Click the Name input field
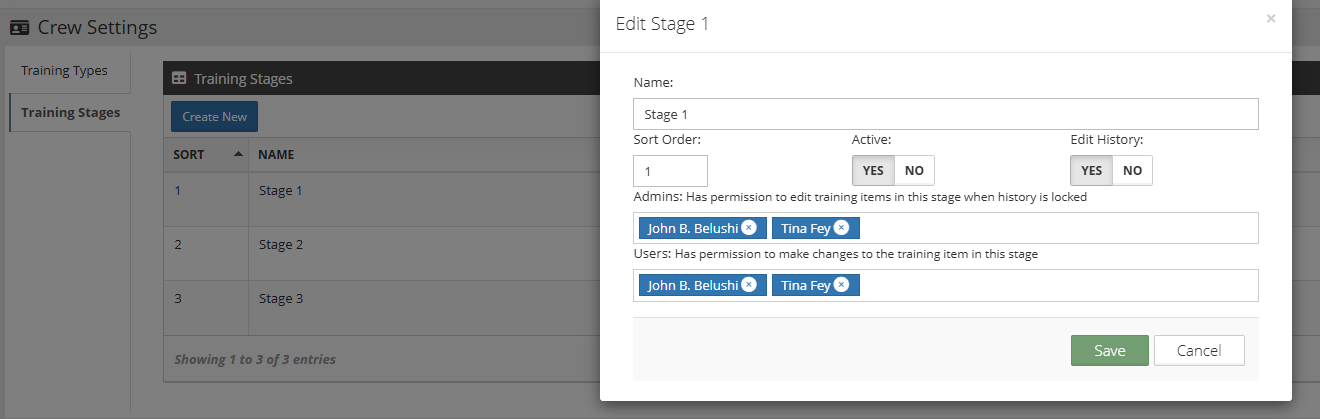 (x=946, y=114)
